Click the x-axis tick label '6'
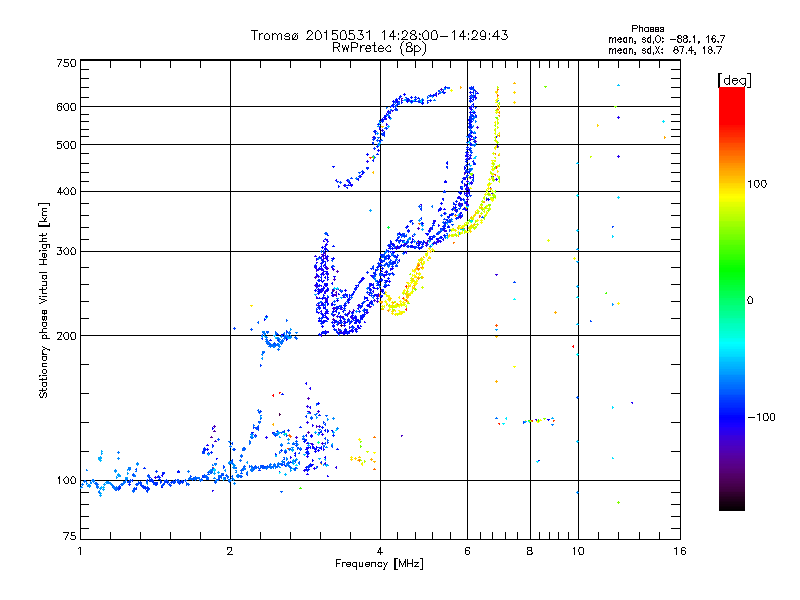The height and width of the screenshot is (600, 800). click(x=467, y=551)
